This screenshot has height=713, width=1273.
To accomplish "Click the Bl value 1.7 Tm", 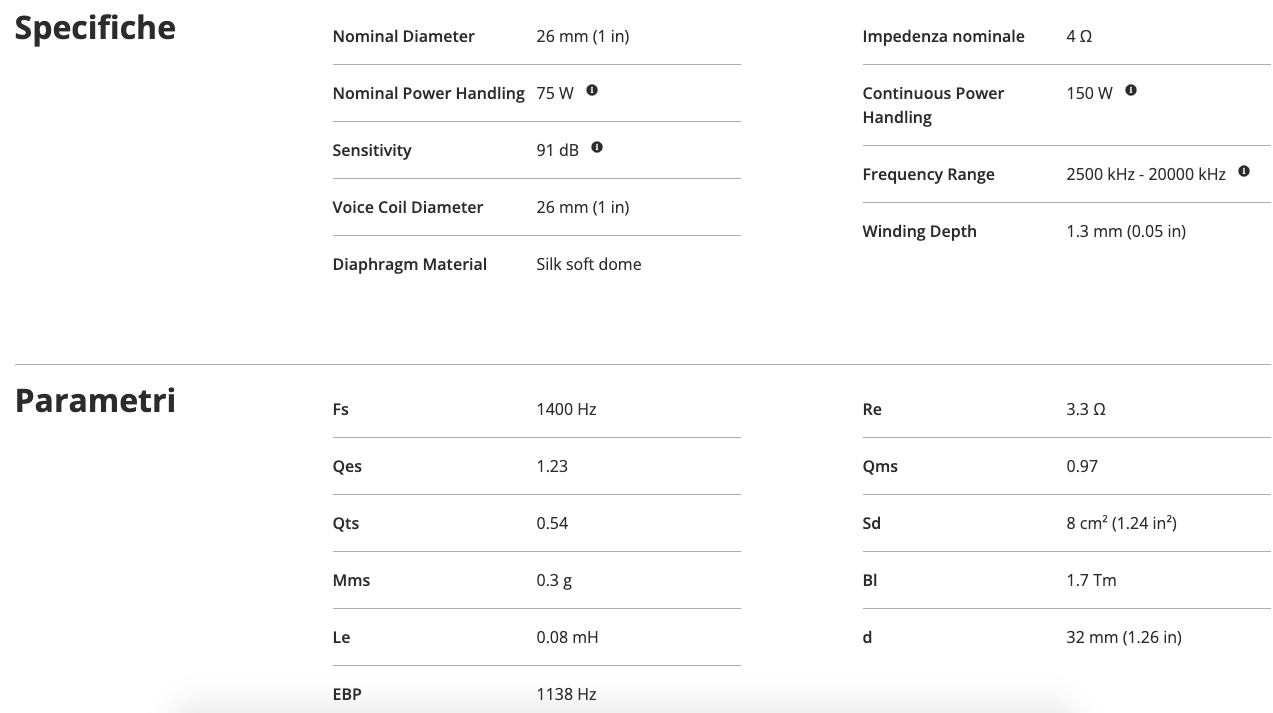I will [x=1091, y=581].
